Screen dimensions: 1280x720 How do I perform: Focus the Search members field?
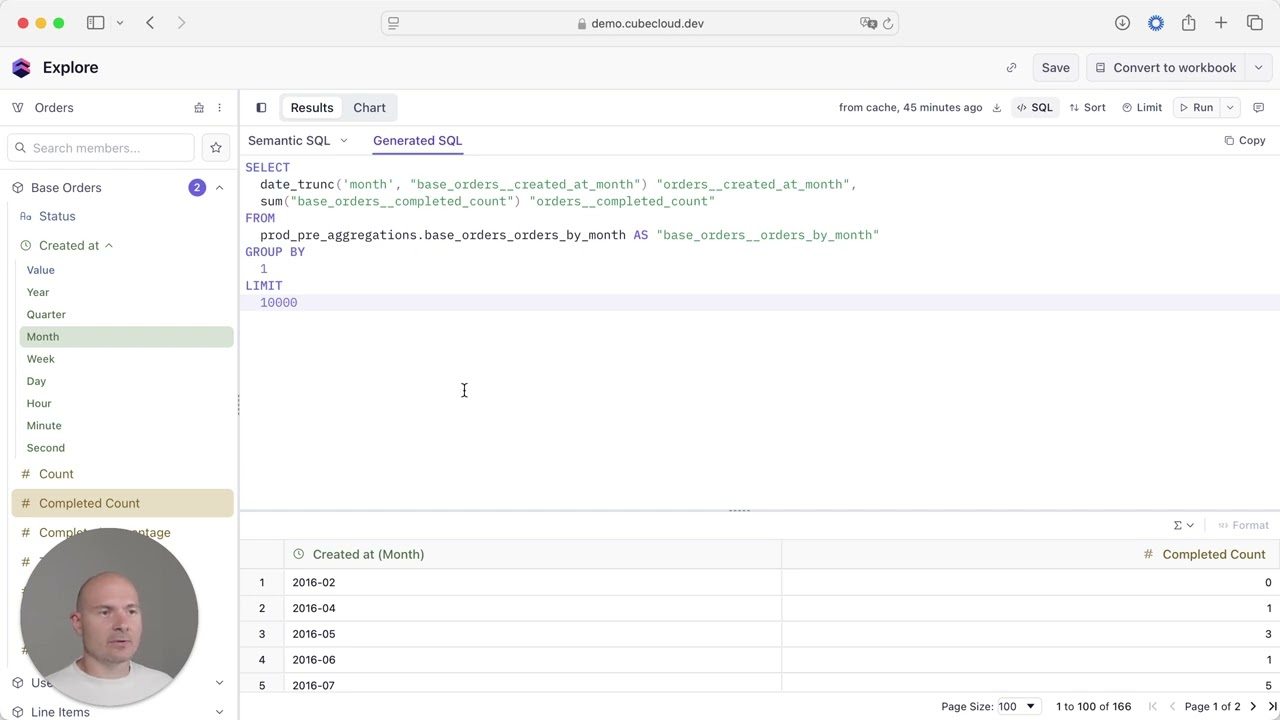(101, 148)
